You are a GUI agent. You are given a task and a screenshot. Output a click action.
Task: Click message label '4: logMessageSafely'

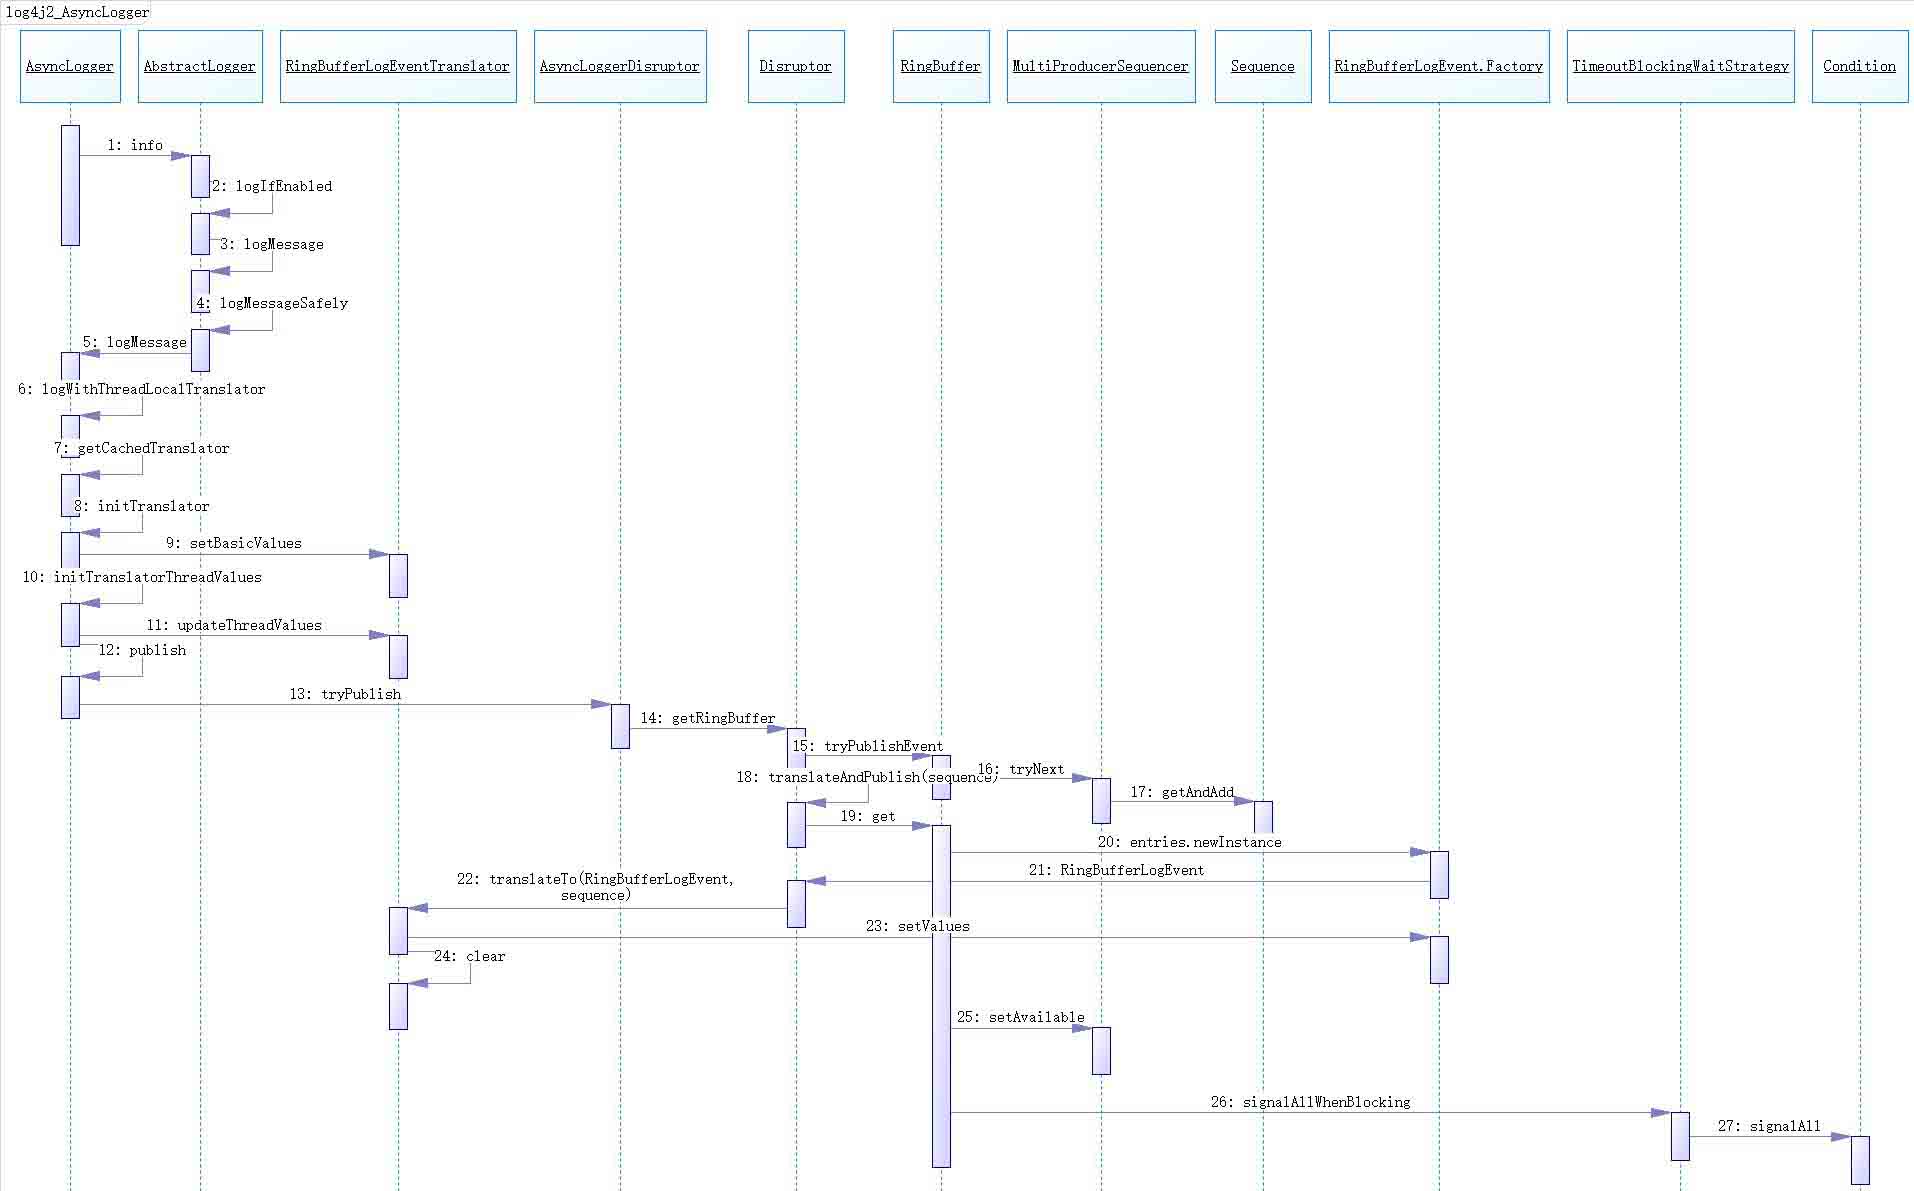click(x=272, y=303)
